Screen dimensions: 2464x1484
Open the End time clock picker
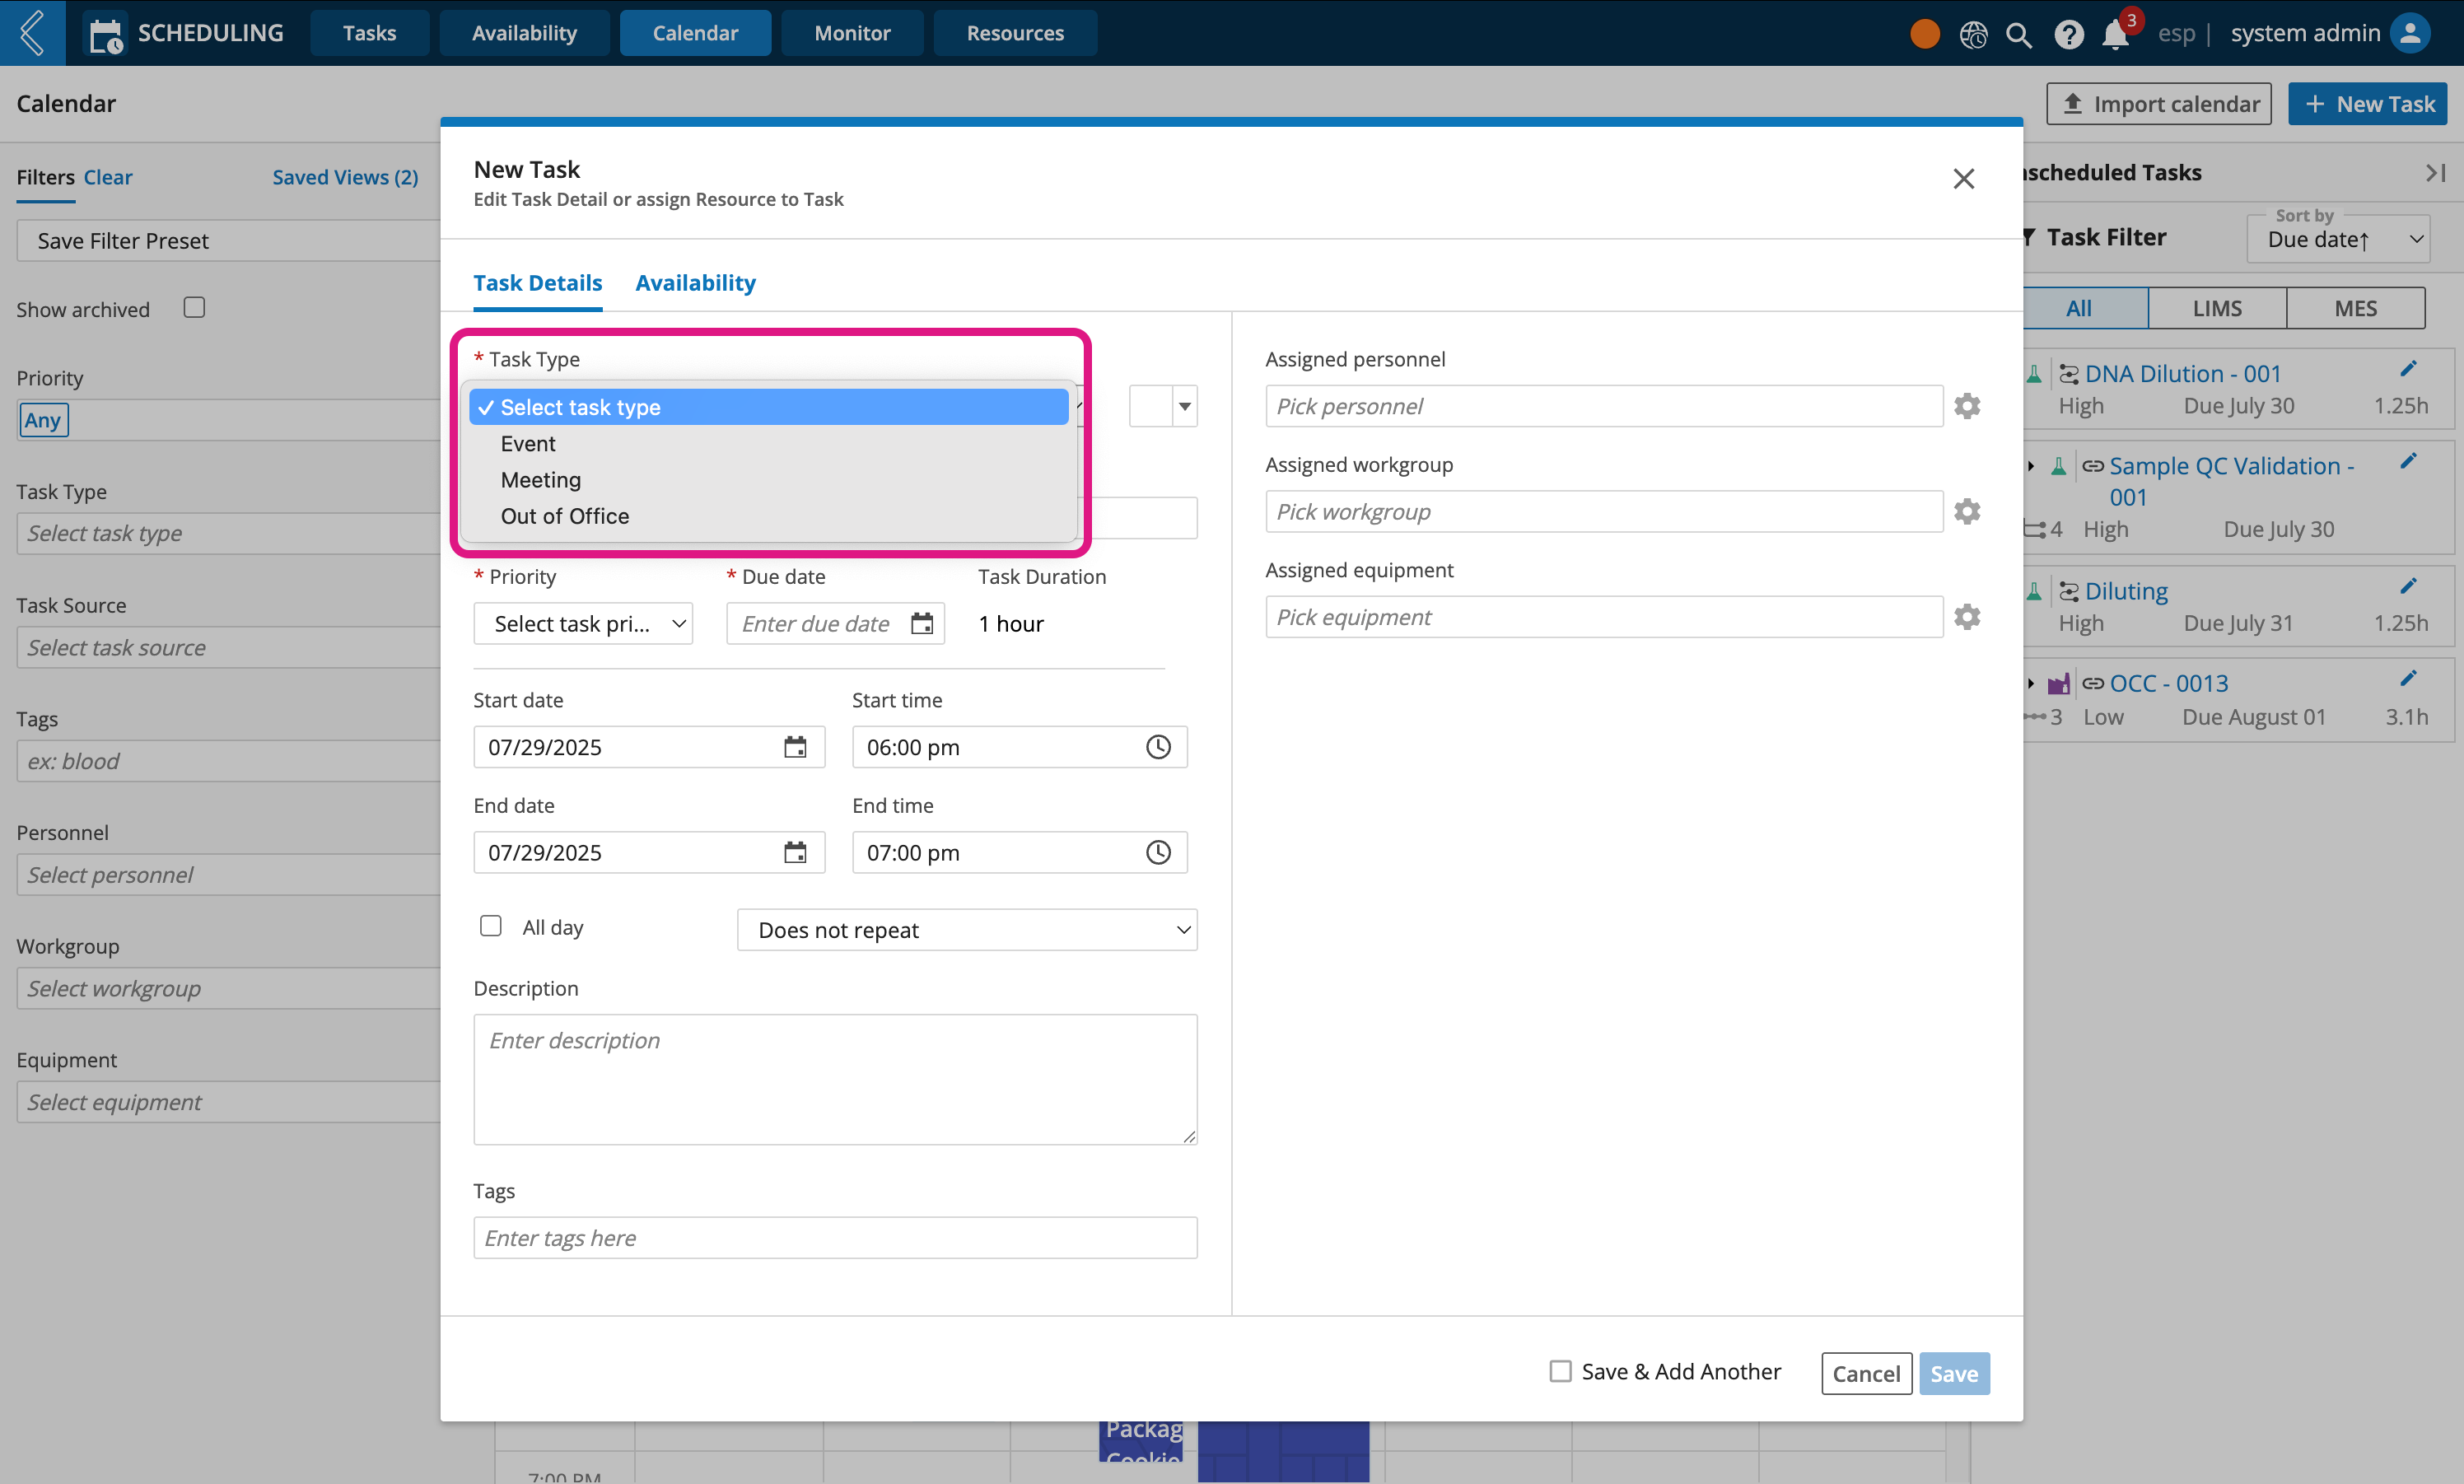point(1158,852)
